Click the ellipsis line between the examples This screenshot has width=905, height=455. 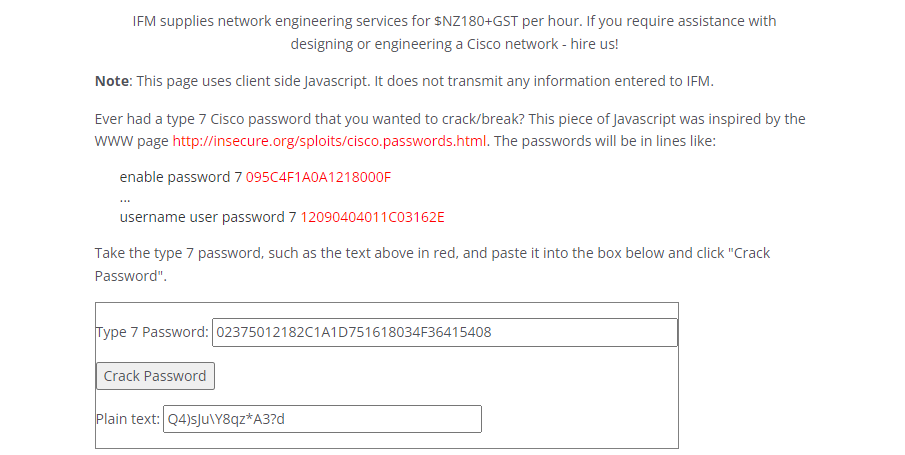(x=125, y=197)
